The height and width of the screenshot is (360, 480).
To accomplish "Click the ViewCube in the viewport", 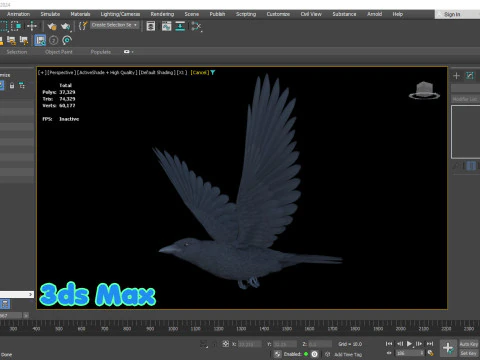I will click(x=424, y=90).
